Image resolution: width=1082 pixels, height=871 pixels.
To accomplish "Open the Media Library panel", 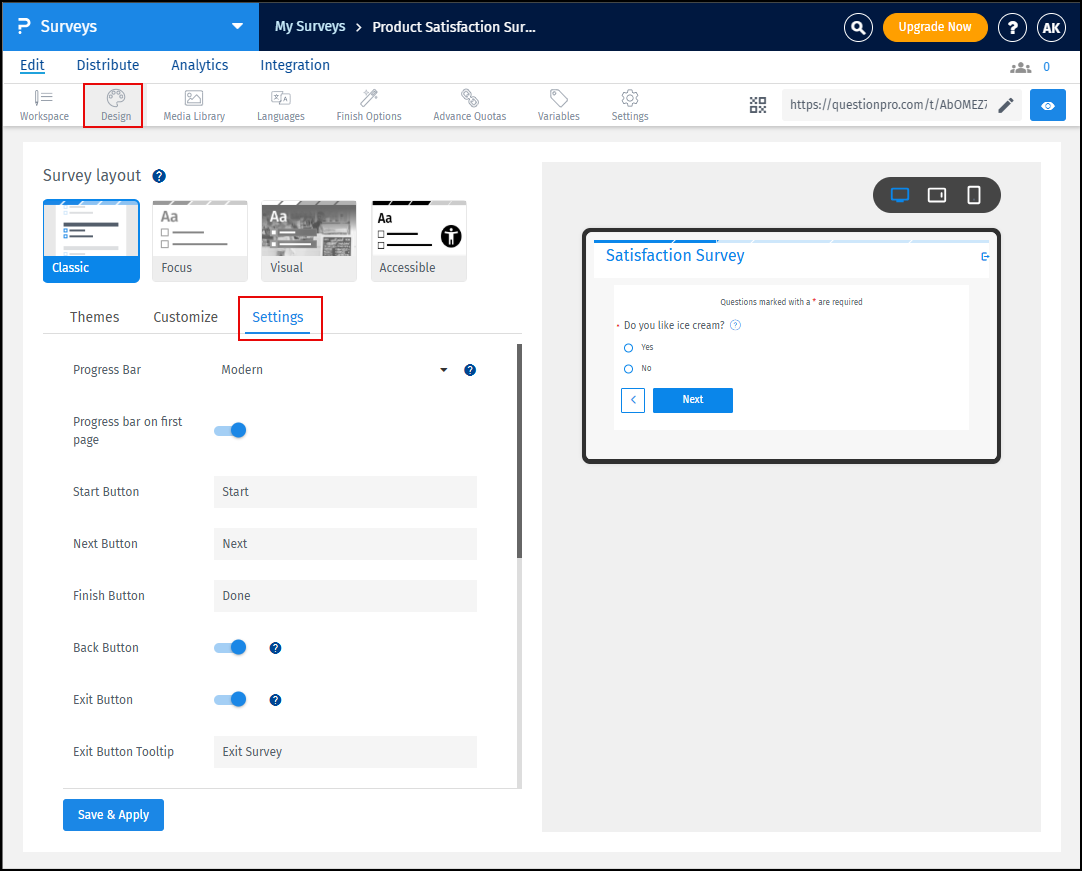I will [x=193, y=104].
